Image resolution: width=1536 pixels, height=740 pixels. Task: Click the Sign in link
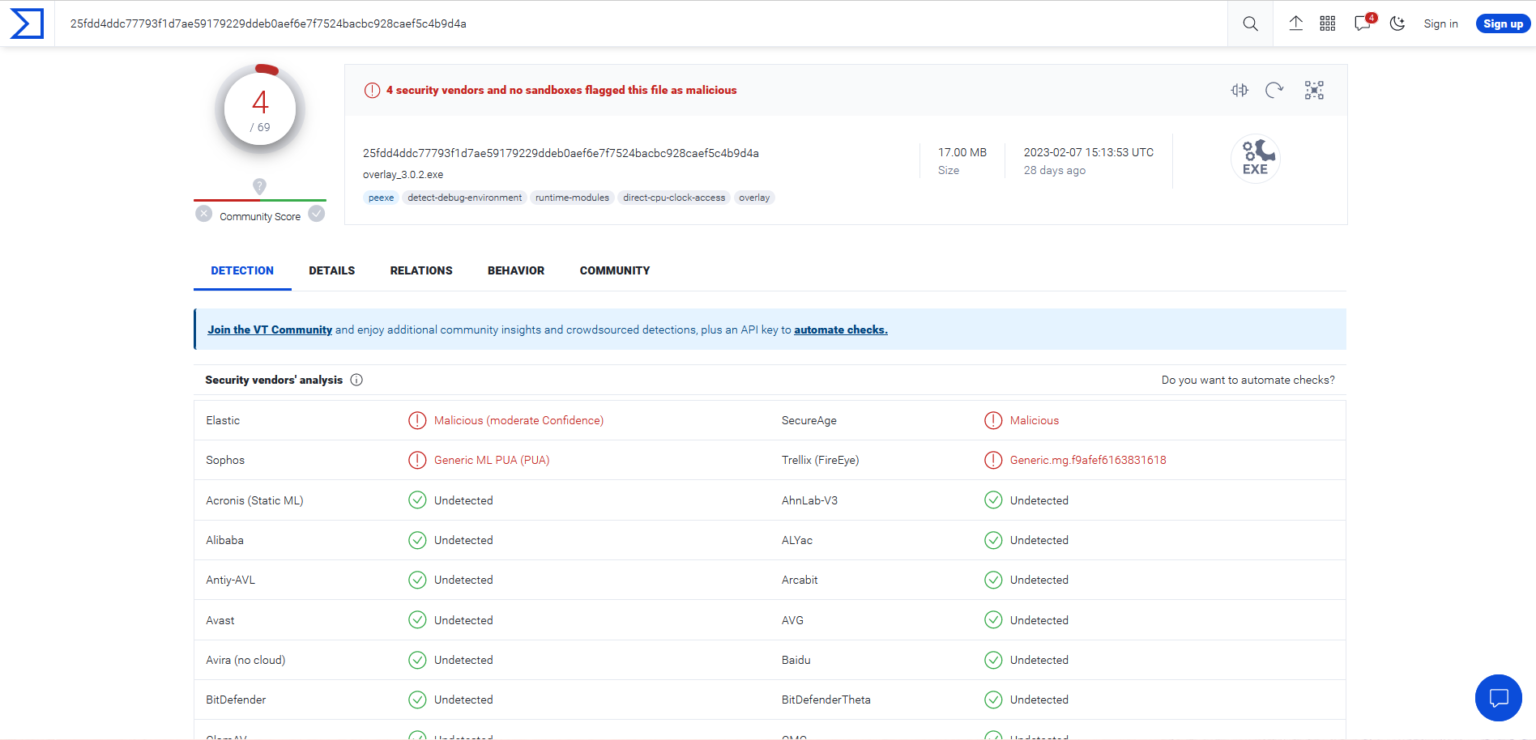point(1440,24)
